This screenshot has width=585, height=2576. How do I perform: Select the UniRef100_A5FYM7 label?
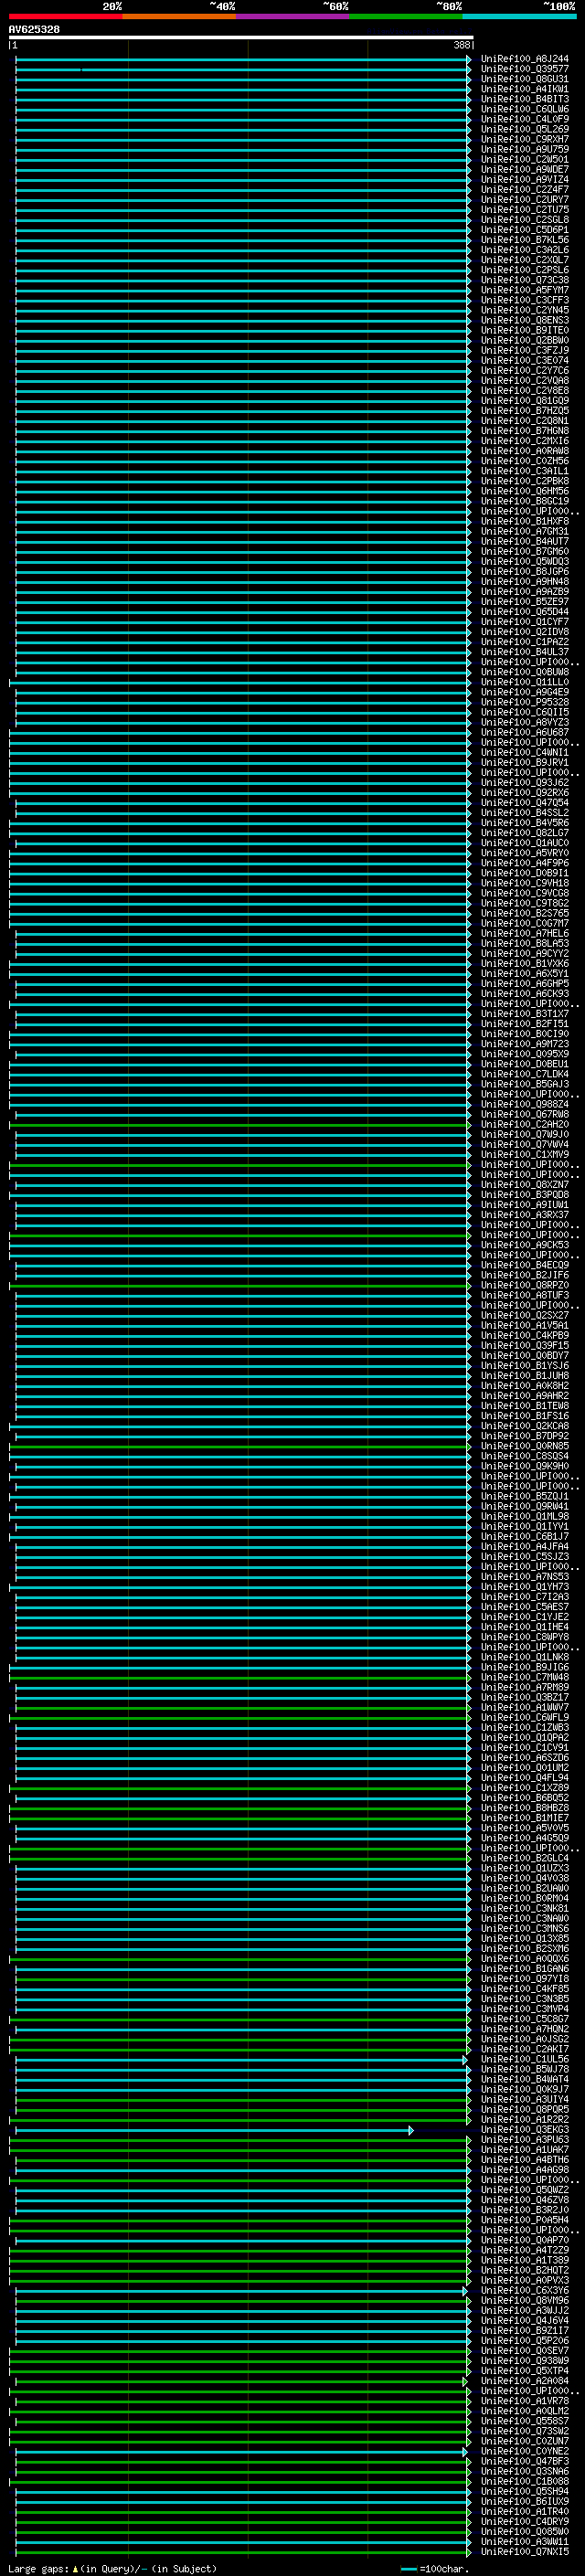524,290
